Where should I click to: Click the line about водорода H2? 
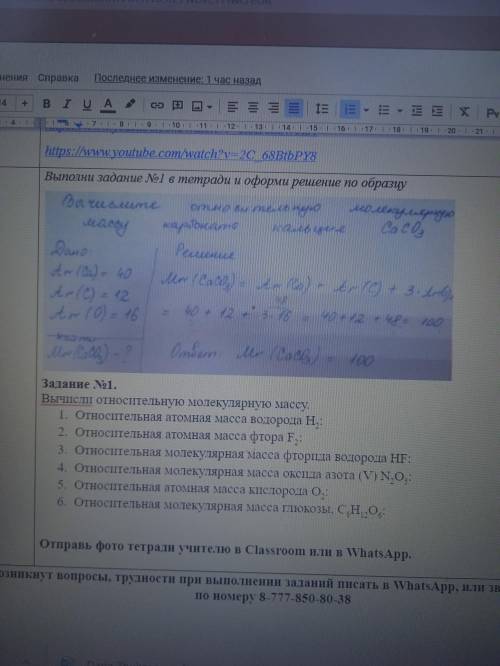tap(198, 419)
